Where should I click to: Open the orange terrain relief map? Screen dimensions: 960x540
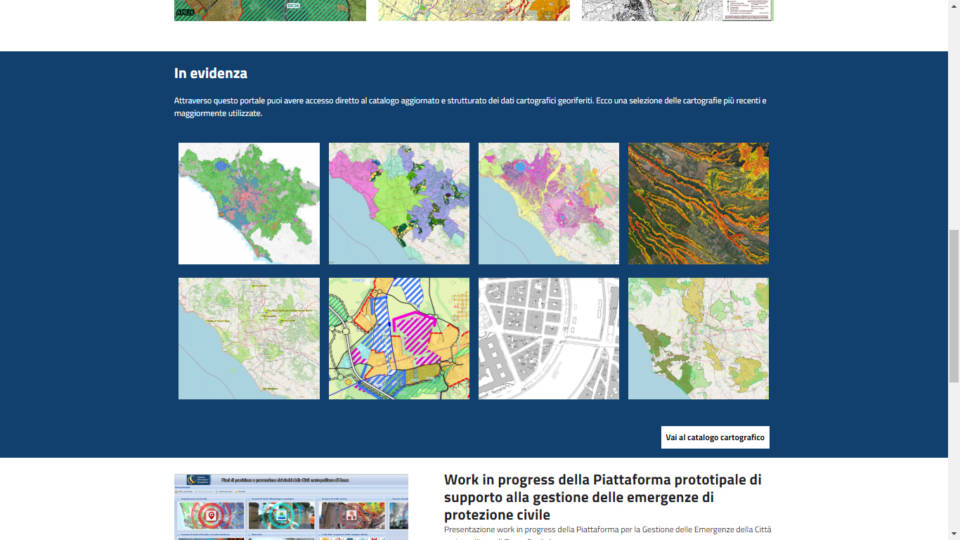click(698, 203)
